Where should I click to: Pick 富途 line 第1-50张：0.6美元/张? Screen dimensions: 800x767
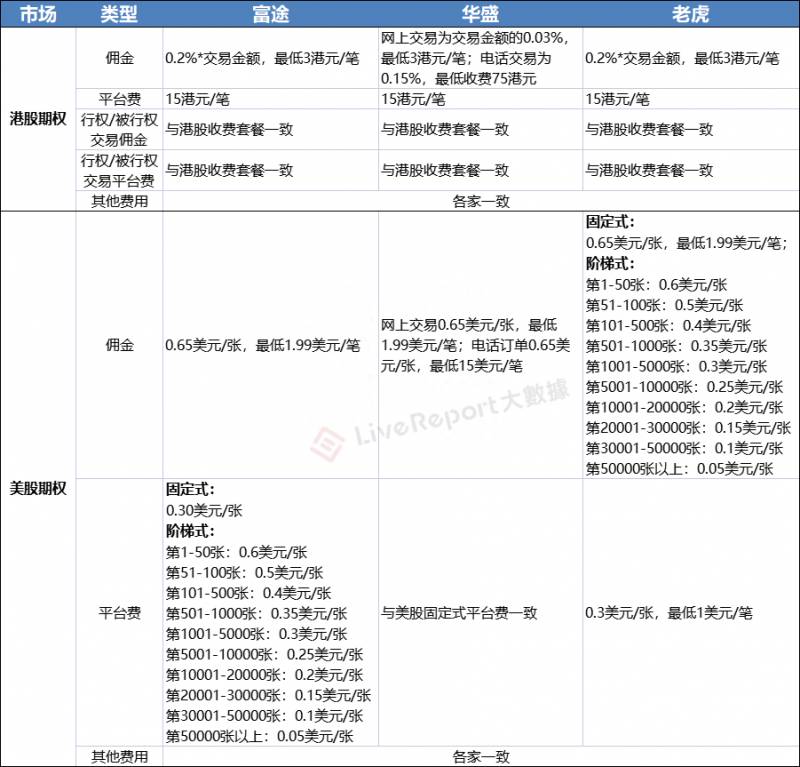(236, 552)
